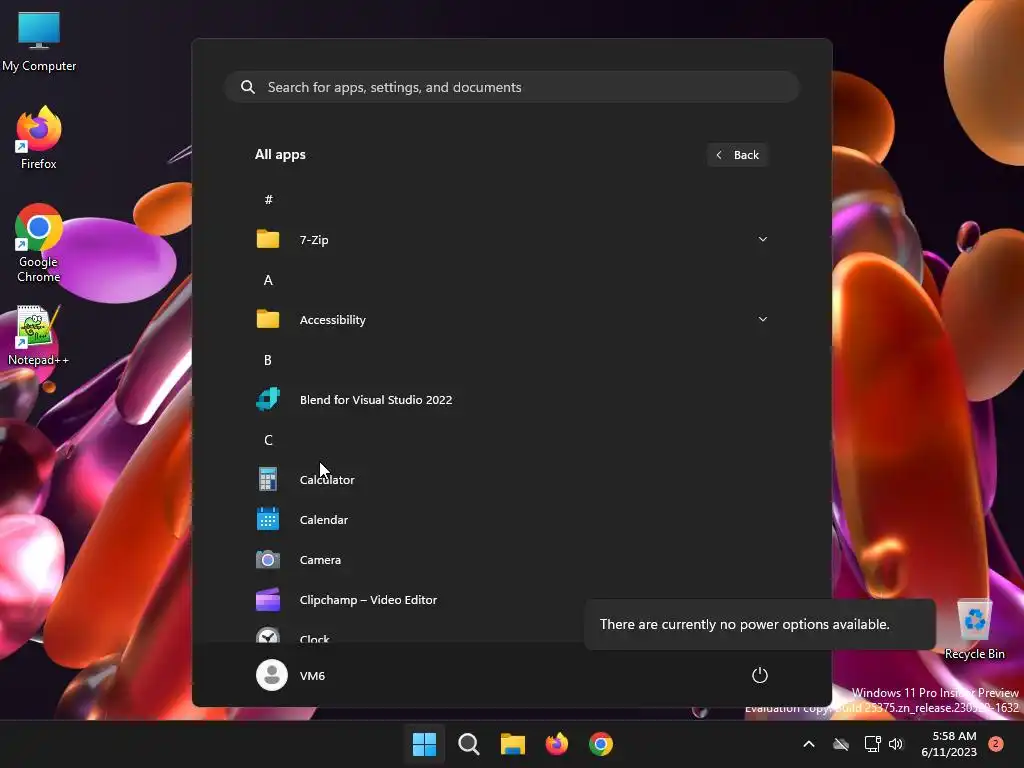The image size is (1024, 768).
Task: Select the '7-Zip' folder label
Action: click(314, 240)
